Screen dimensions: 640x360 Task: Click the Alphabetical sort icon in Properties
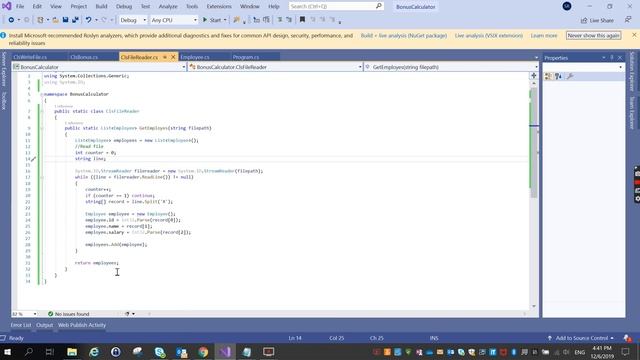coord(558,76)
